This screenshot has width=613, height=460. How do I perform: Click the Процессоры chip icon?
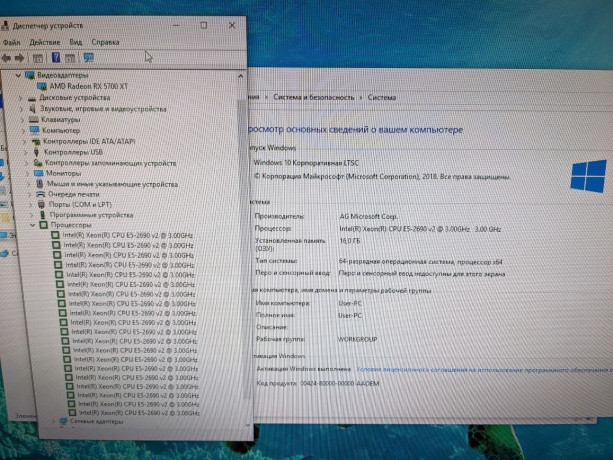[43, 225]
